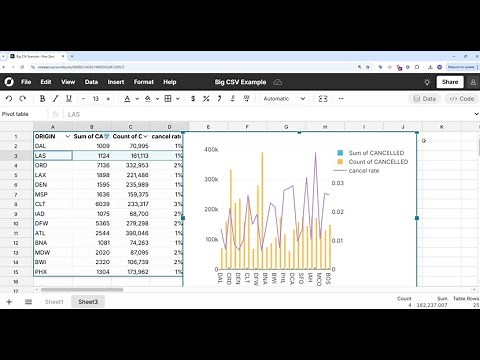Redo the last action
Screen dimensions: 480x360
point(22,99)
